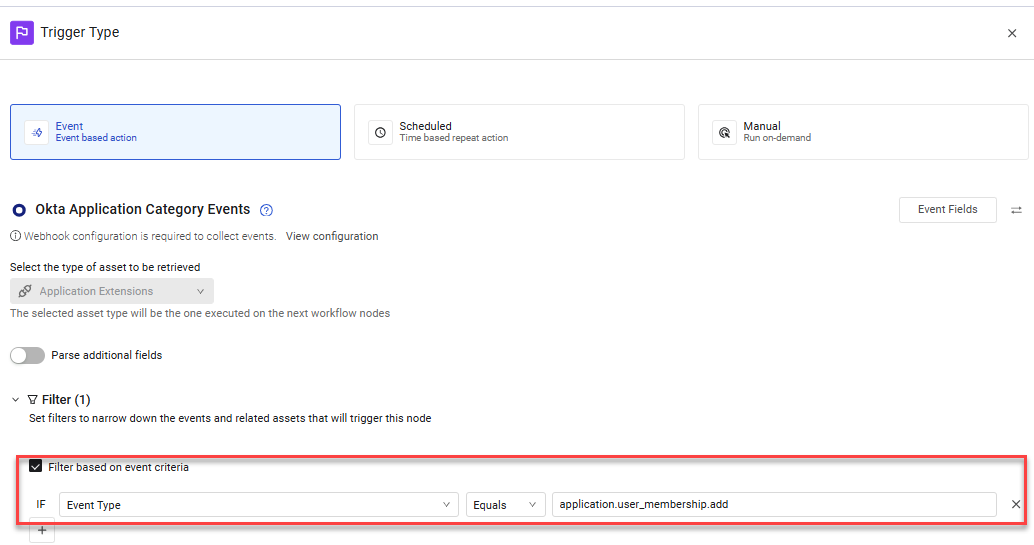Click the purple Trigger Type flag icon
This screenshot has width=1034, height=545.
[x=22, y=32]
